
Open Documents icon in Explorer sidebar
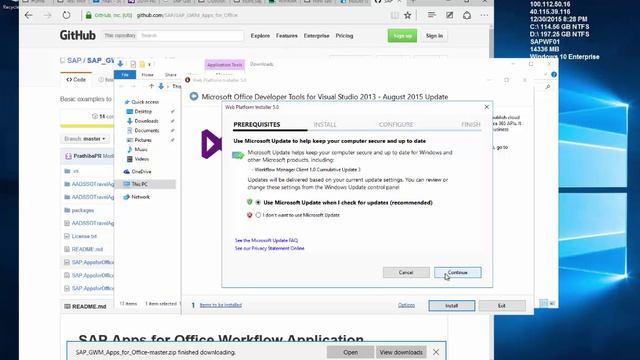point(129,131)
